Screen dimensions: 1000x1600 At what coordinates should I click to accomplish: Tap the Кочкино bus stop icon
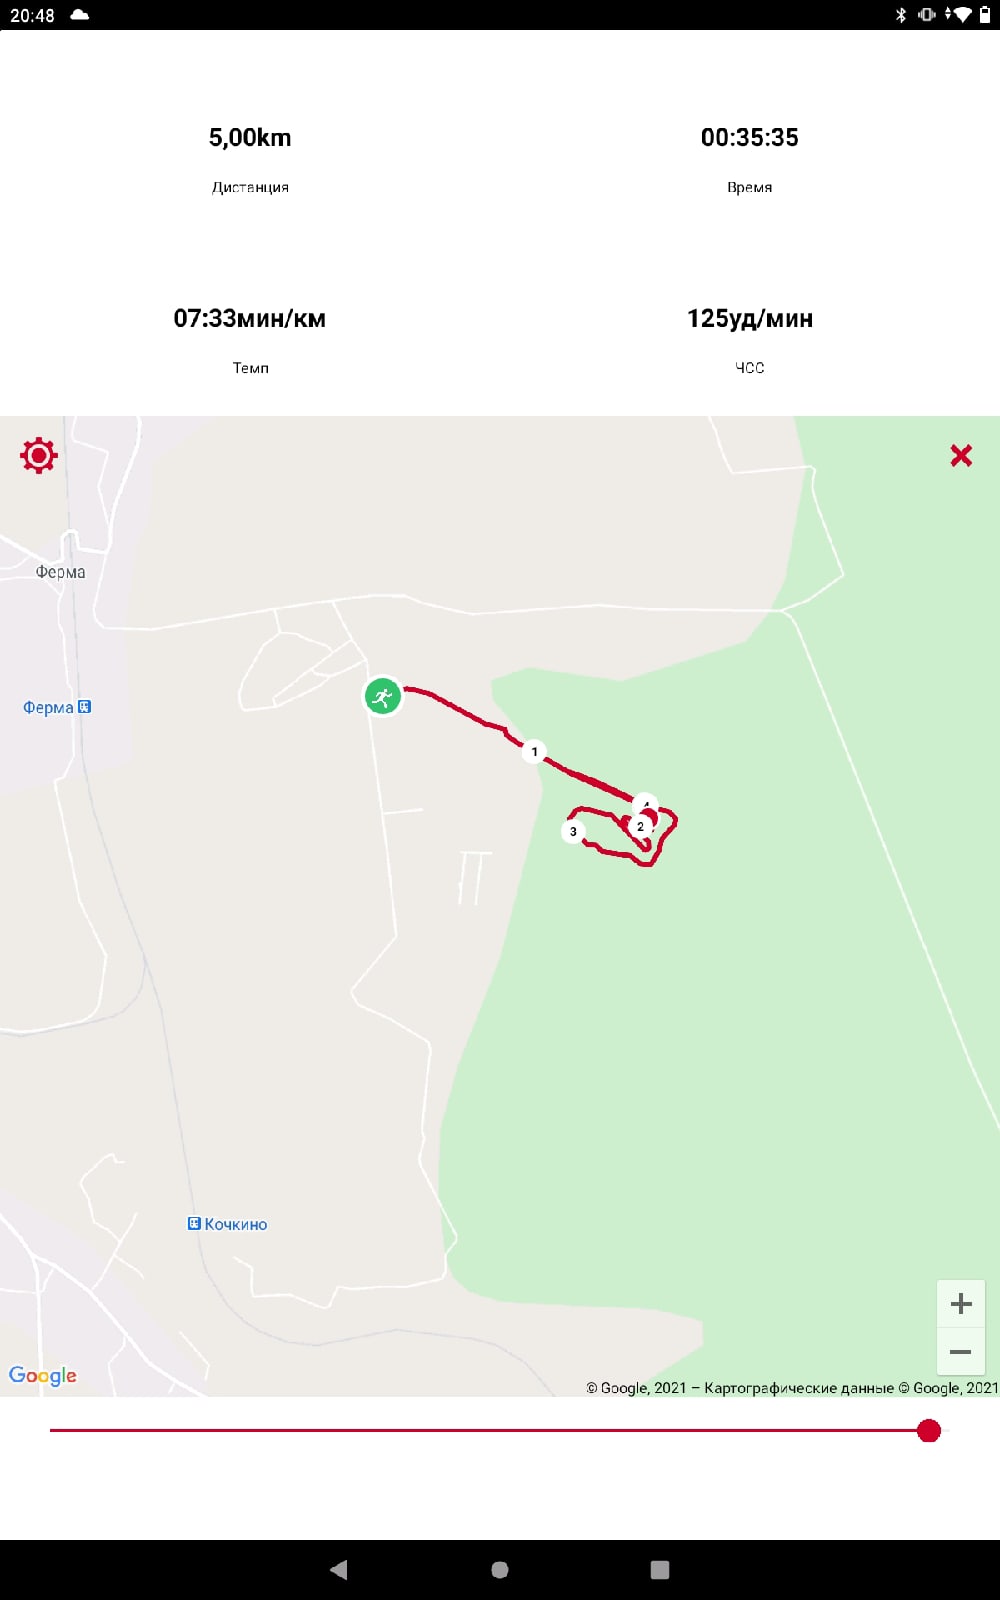click(x=194, y=1223)
